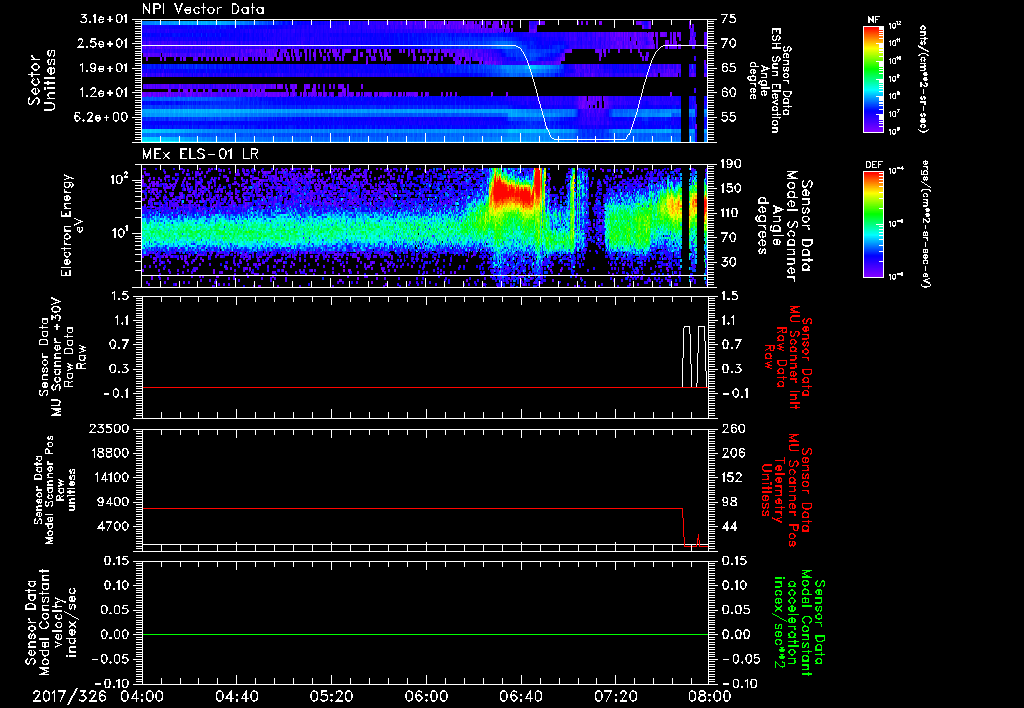
Task: Click the "Electron Energy eV" axis title
Action: point(72,225)
